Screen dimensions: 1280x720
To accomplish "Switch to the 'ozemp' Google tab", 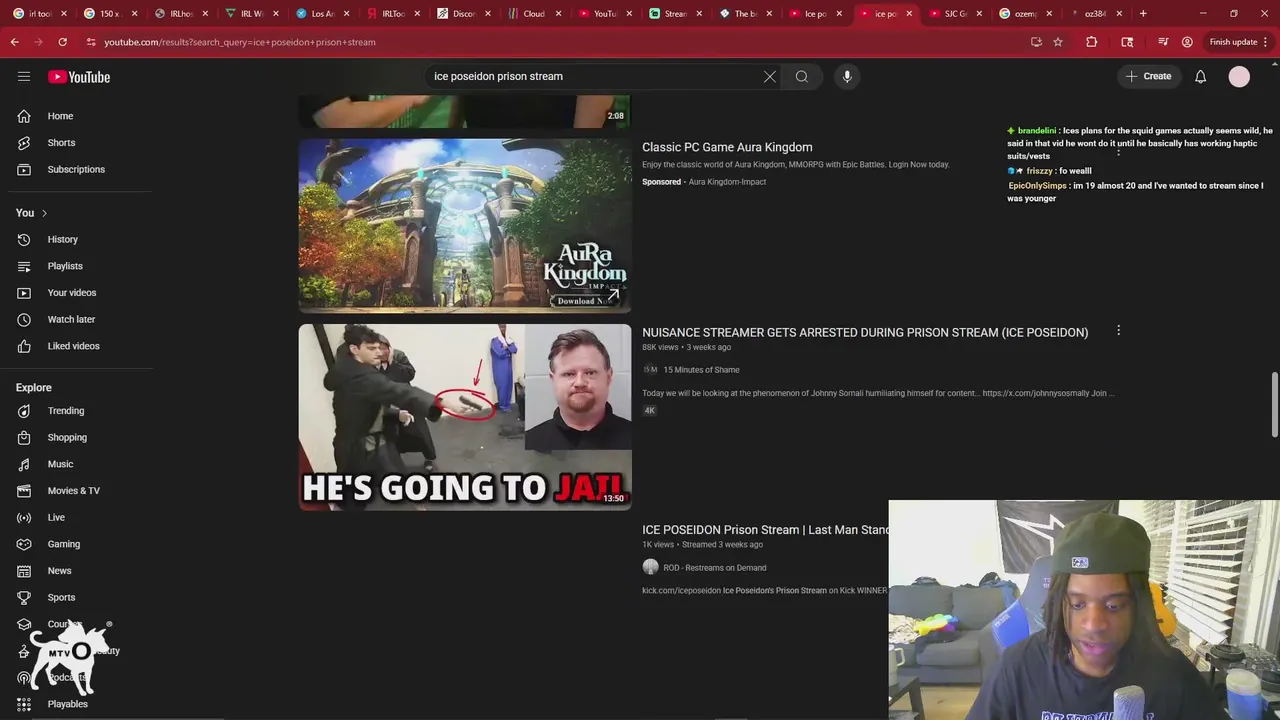I will 1026,14.
